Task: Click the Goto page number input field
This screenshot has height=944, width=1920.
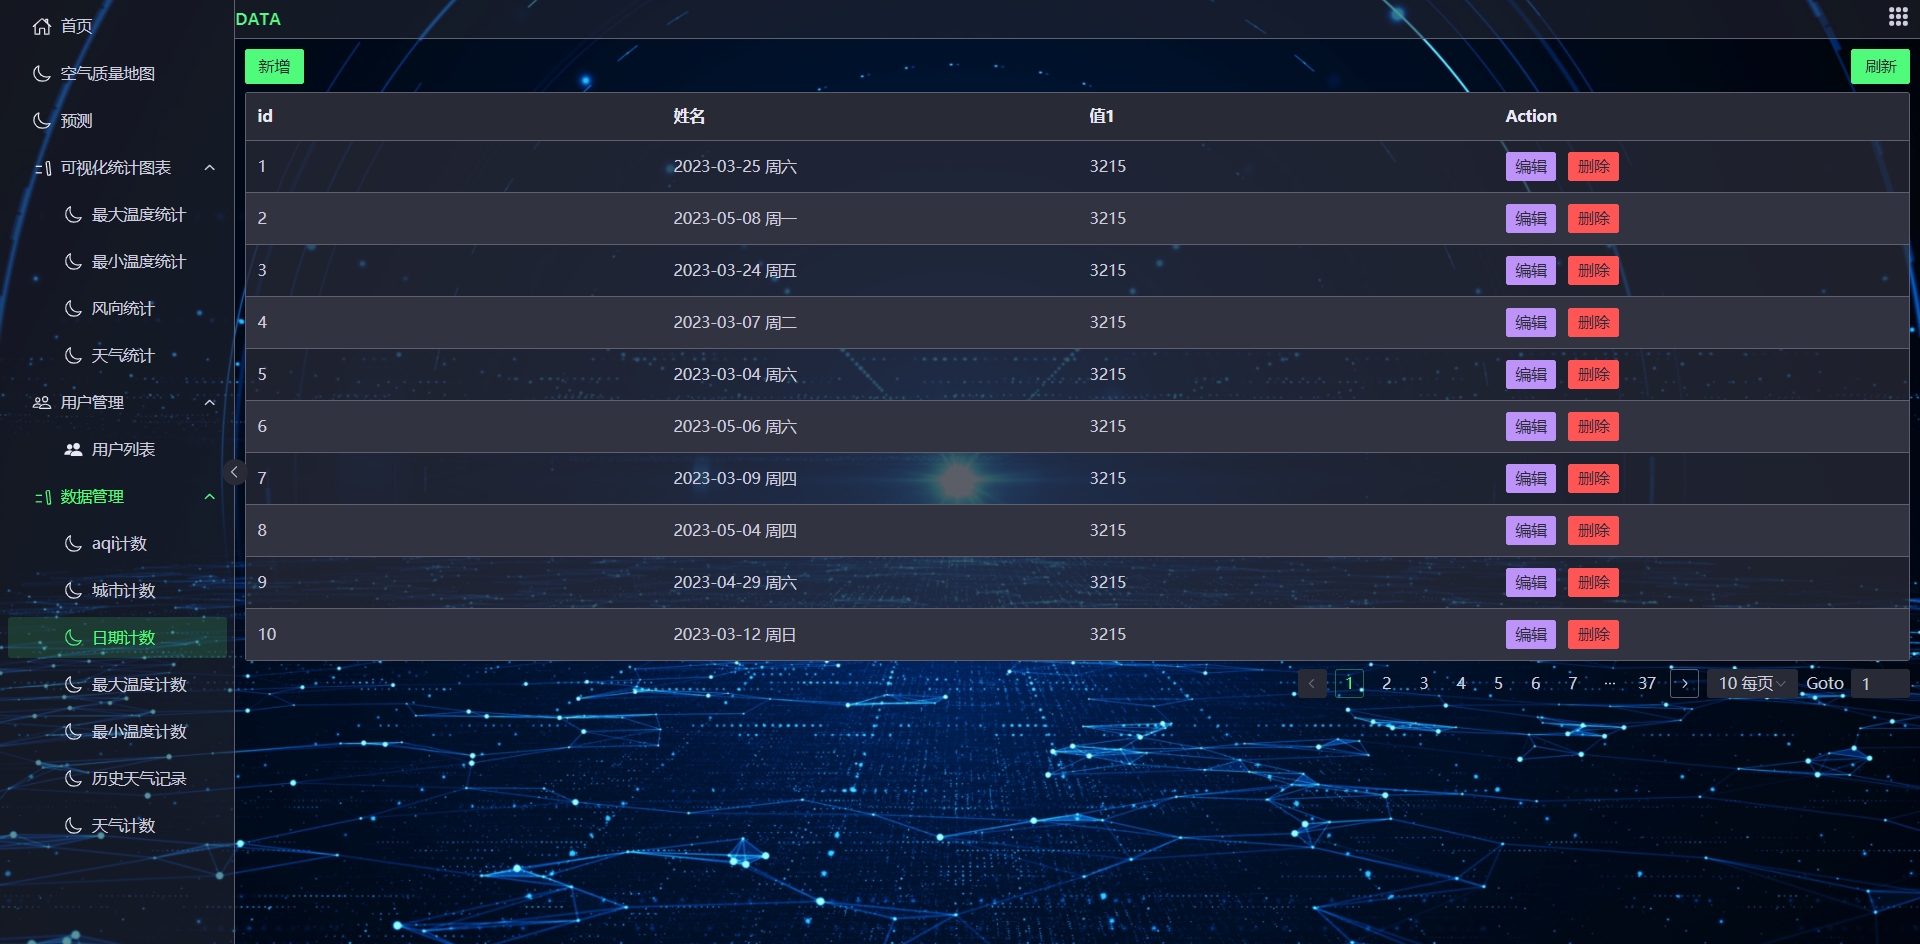Action: point(1878,683)
